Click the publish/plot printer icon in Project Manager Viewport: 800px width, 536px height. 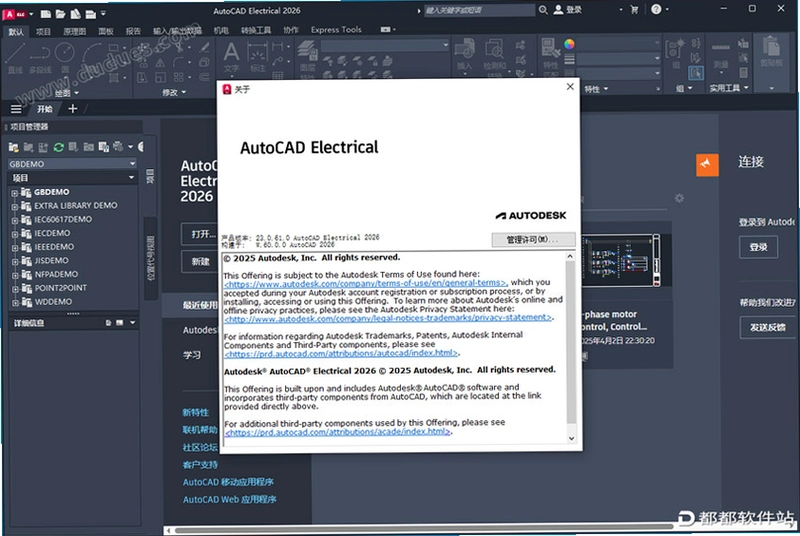(118, 147)
